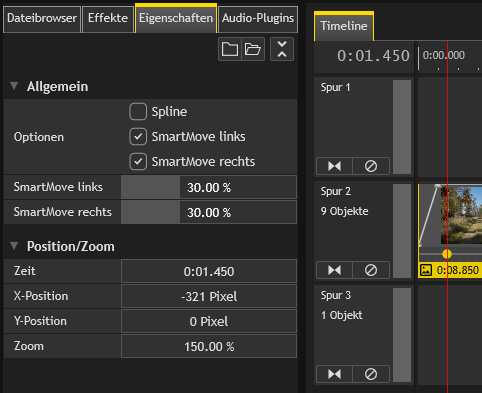
Task: Open the Audio-Plugins tab
Action: (x=258, y=18)
